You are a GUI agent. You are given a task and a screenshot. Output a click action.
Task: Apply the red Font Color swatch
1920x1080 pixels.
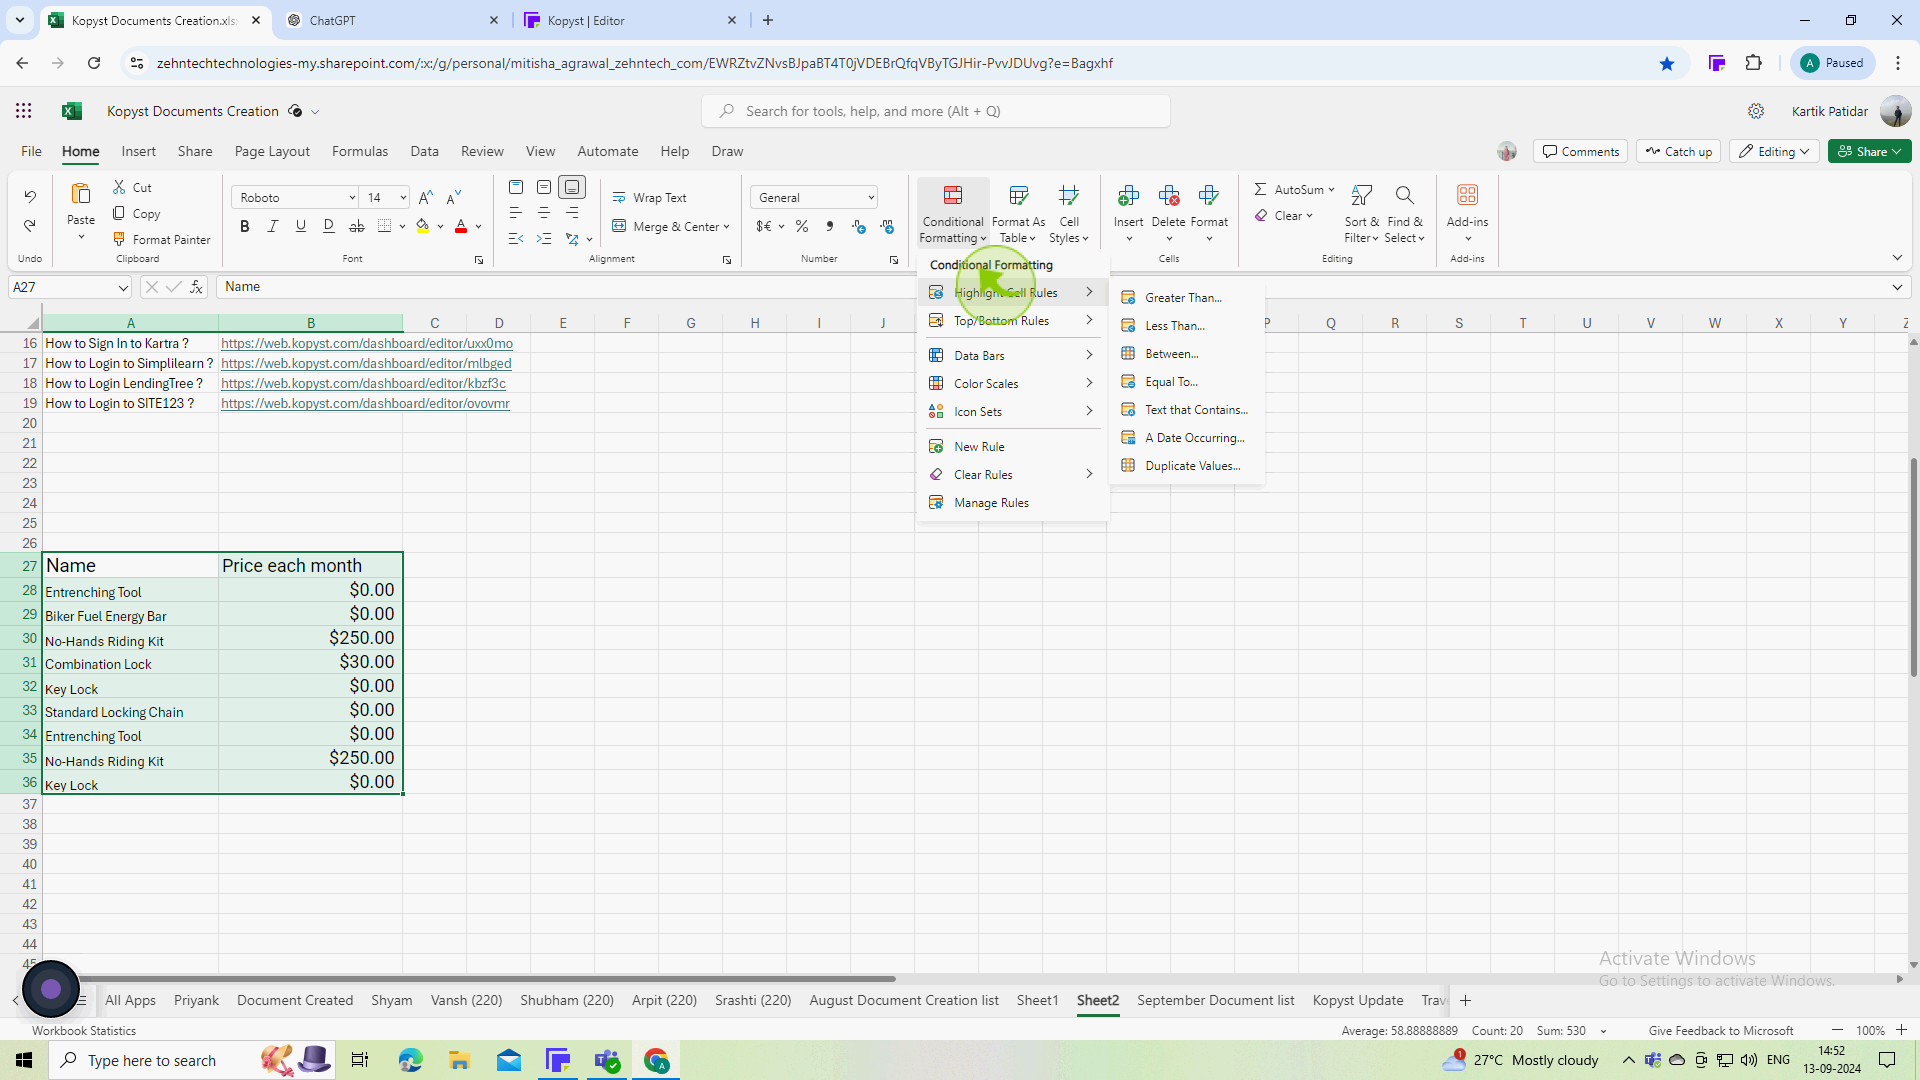461,226
